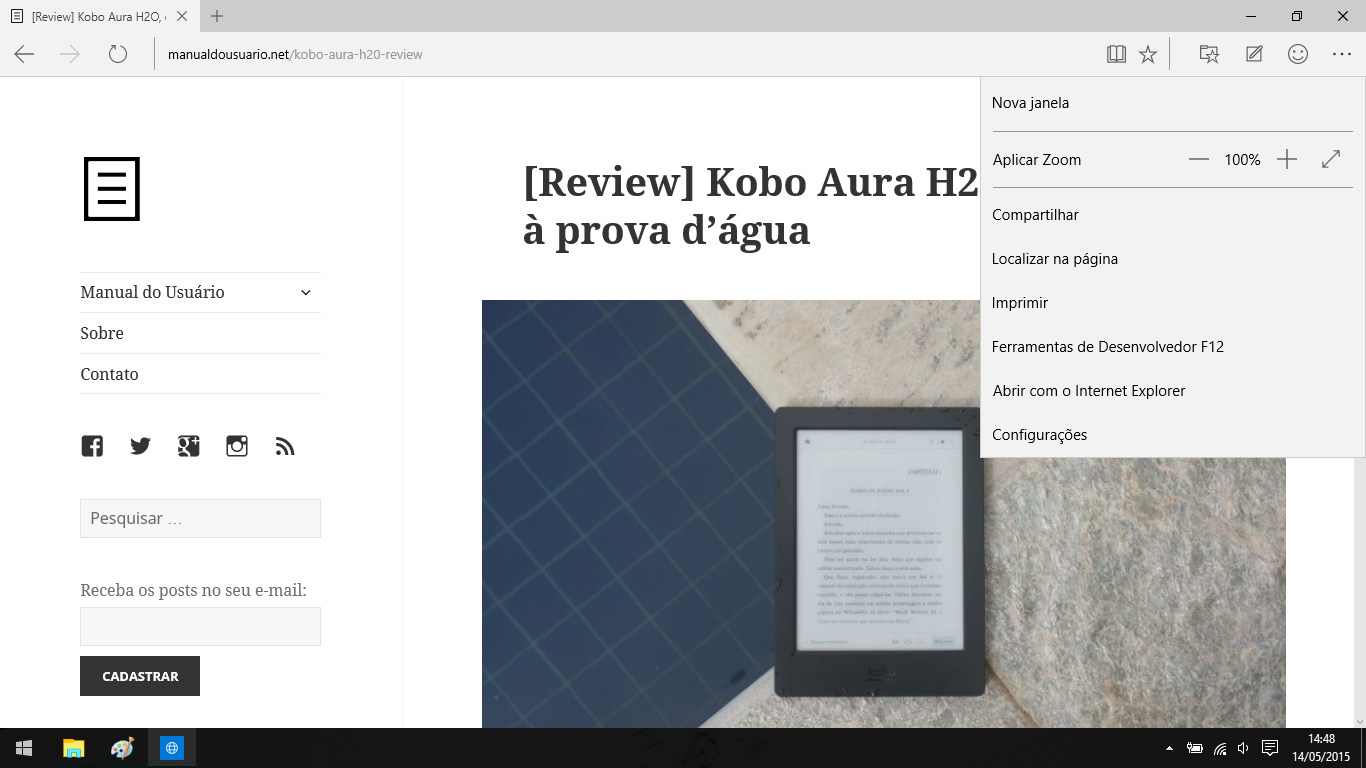The image size is (1366, 768).
Task: Open the RSS feed icon
Action: pos(285,446)
